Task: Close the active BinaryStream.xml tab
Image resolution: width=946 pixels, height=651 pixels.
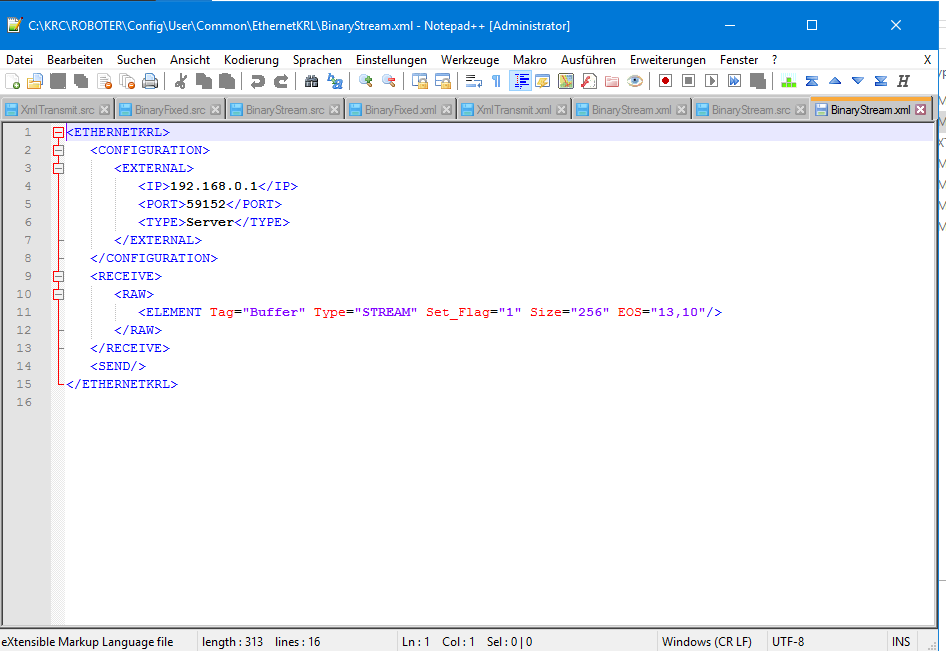Action: (920, 110)
